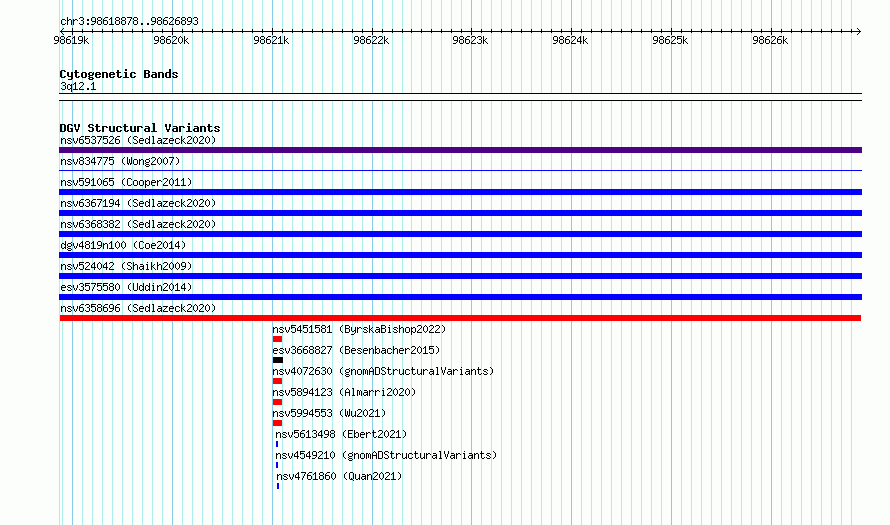Image resolution: width=890 pixels, height=525 pixels.
Task: Click the 98621k ruler label
Action: click(271, 40)
